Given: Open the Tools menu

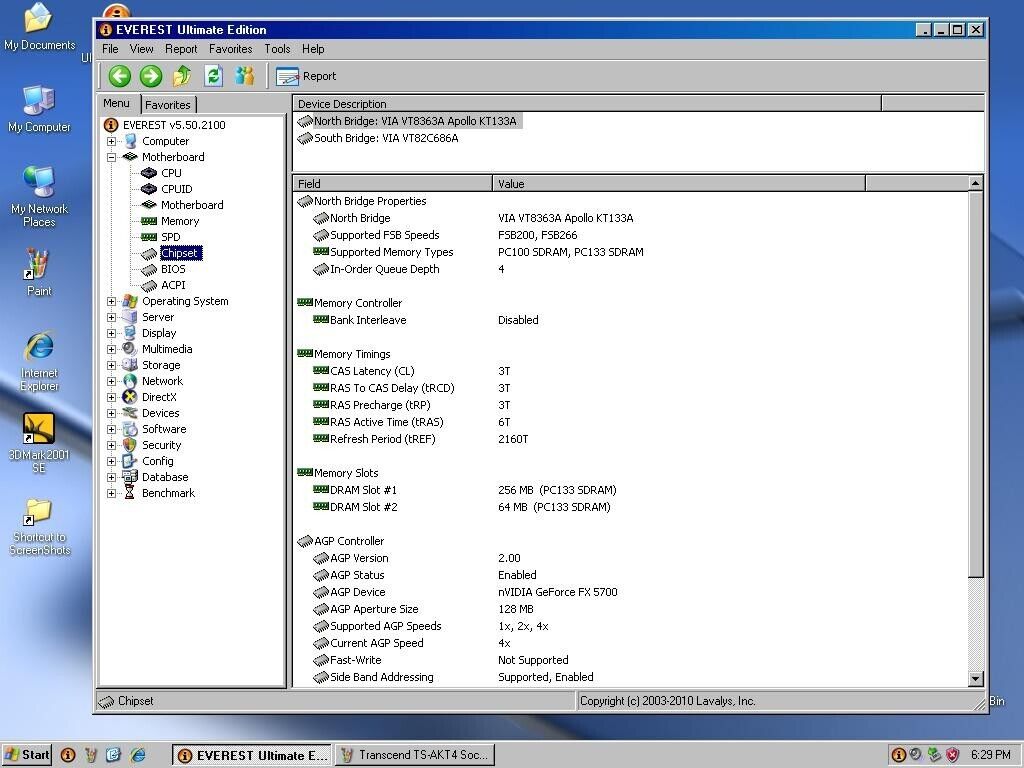Looking at the screenshot, I should coord(277,49).
